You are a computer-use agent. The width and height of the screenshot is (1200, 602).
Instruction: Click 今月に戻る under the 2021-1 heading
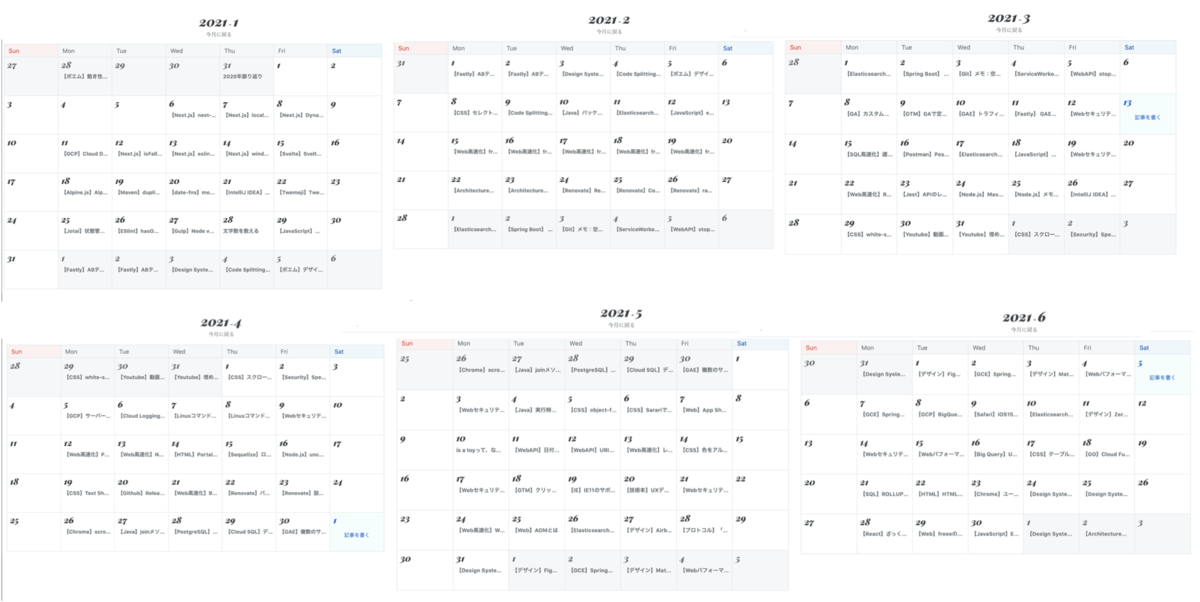217,34
